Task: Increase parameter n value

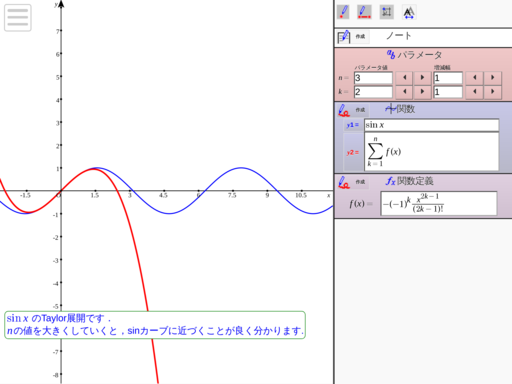Action: coord(422,78)
